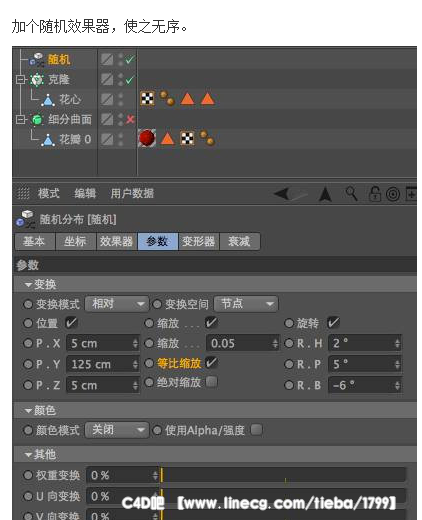Click the P . Y 125 cm field

click(x=103, y=364)
